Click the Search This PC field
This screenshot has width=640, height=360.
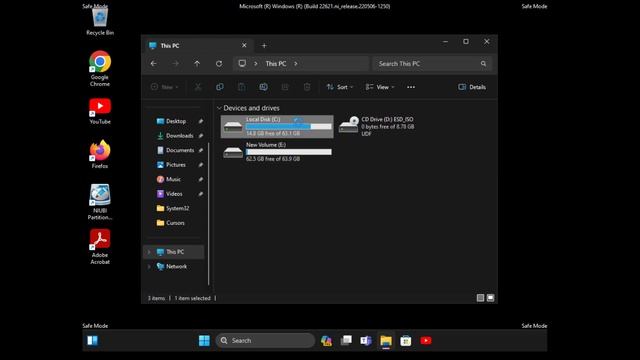click(432, 64)
